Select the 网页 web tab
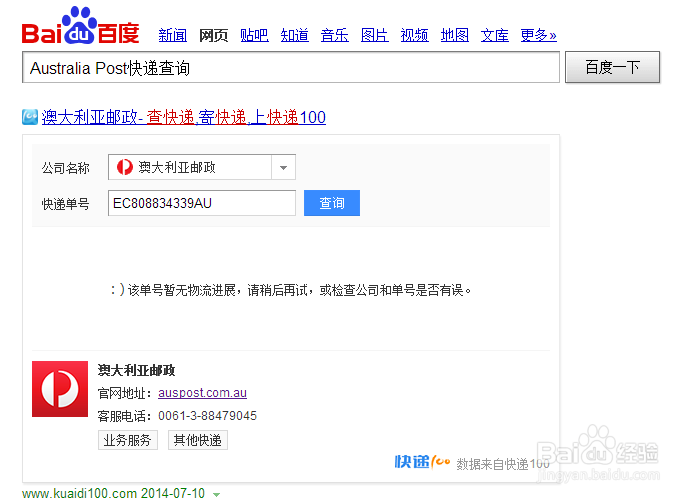The height and width of the screenshot is (500, 700). (213, 35)
